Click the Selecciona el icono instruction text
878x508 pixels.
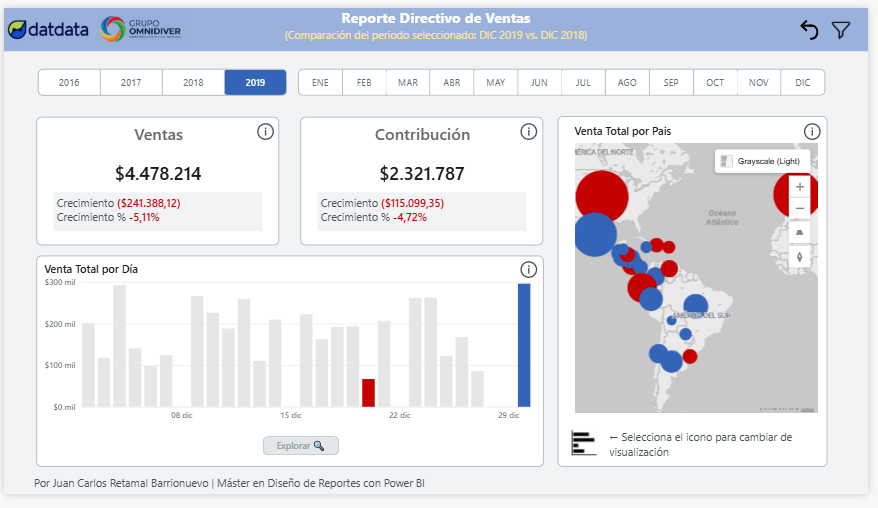point(700,444)
